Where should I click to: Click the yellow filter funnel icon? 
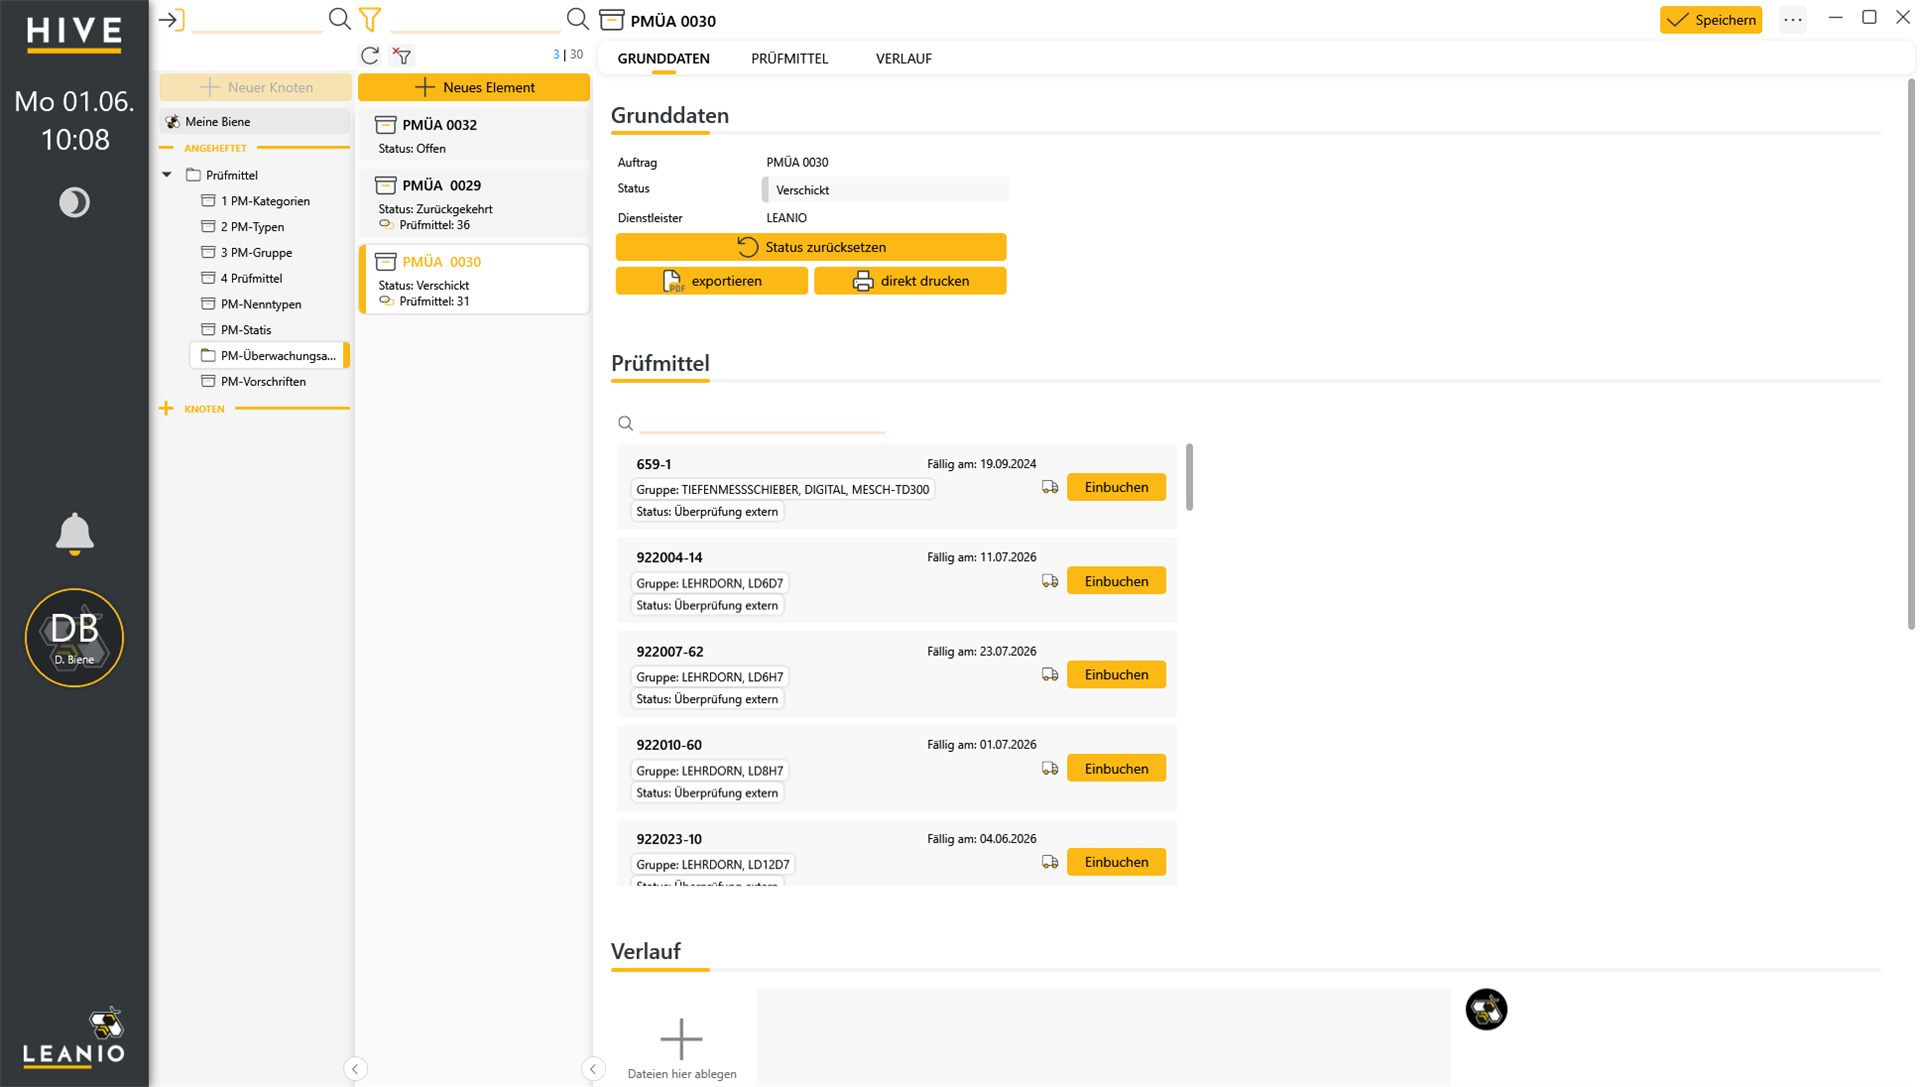click(370, 19)
